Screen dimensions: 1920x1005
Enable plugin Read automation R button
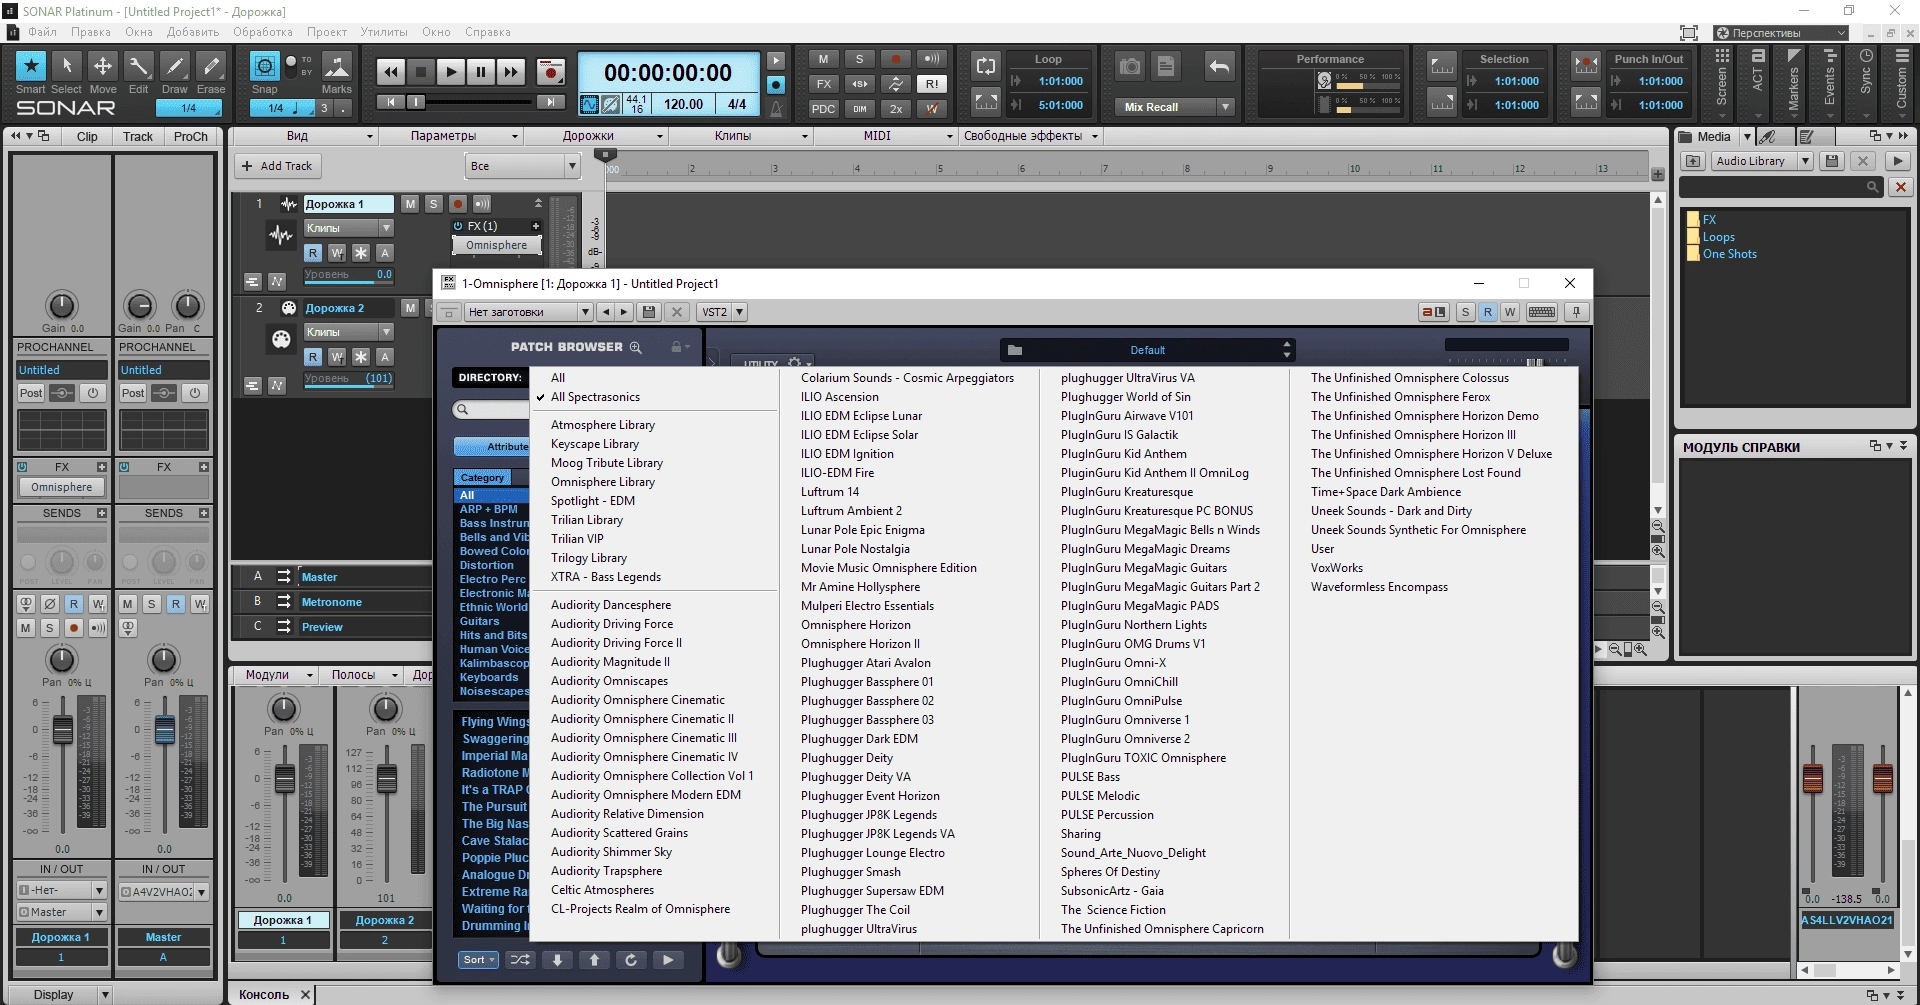1488,312
